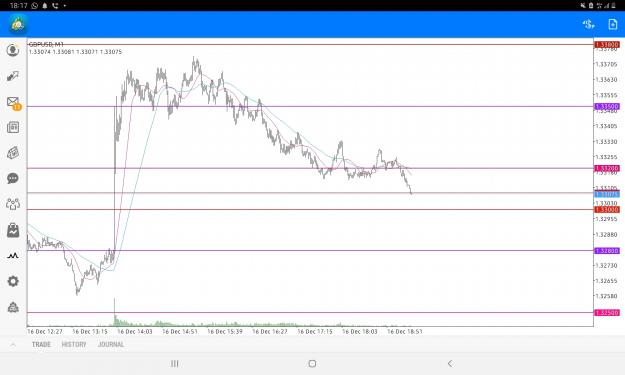Select the purple 1.32800 price level label
The height and width of the screenshot is (375, 625).
point(607,251)
